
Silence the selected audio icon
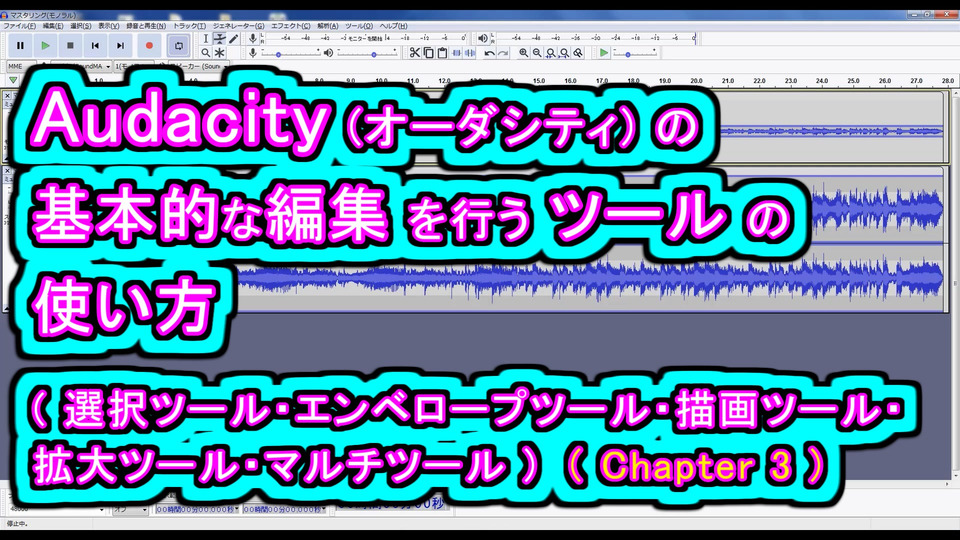pos(470,53)
